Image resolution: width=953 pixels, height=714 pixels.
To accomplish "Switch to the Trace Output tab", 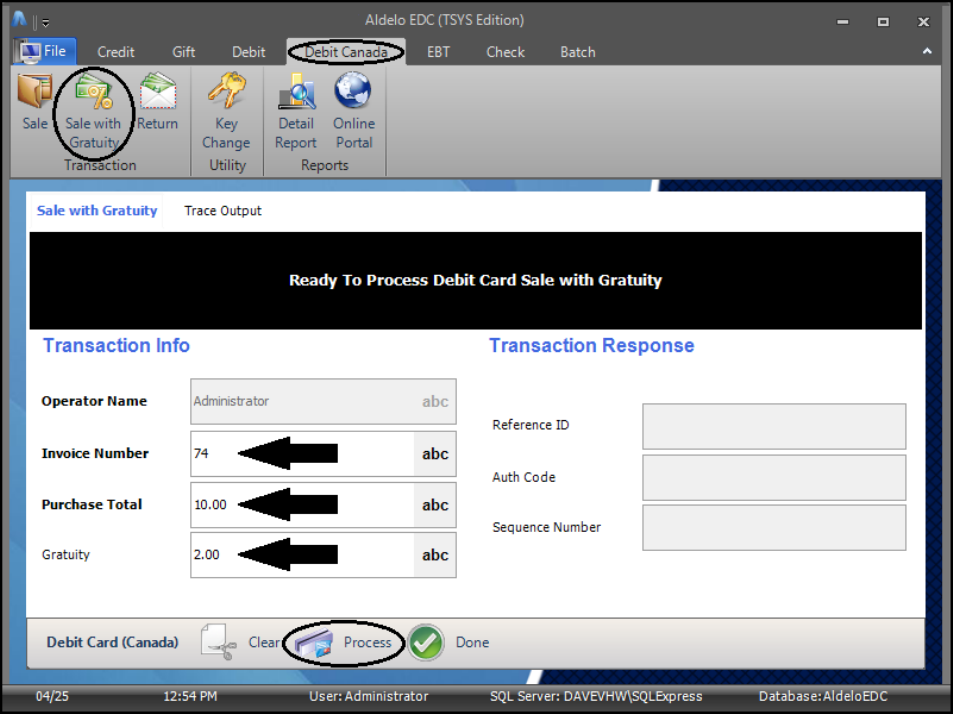I will [x=222, y=211].
